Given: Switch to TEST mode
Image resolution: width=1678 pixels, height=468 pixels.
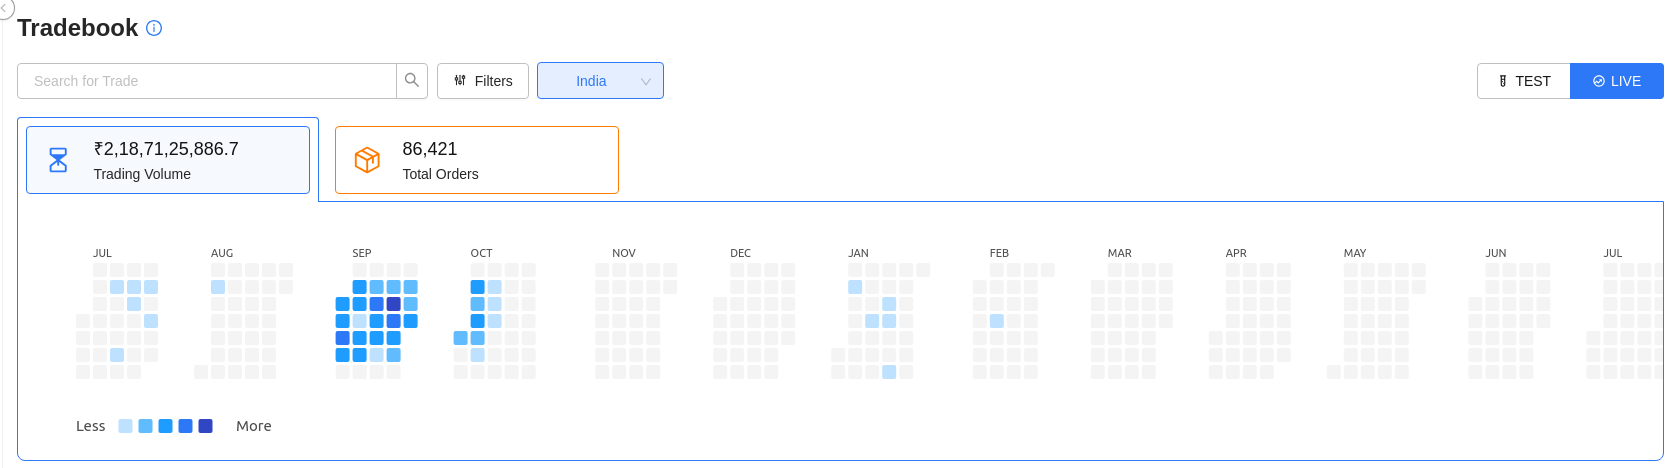Looking at the screenshot, I should point(1524,81).
